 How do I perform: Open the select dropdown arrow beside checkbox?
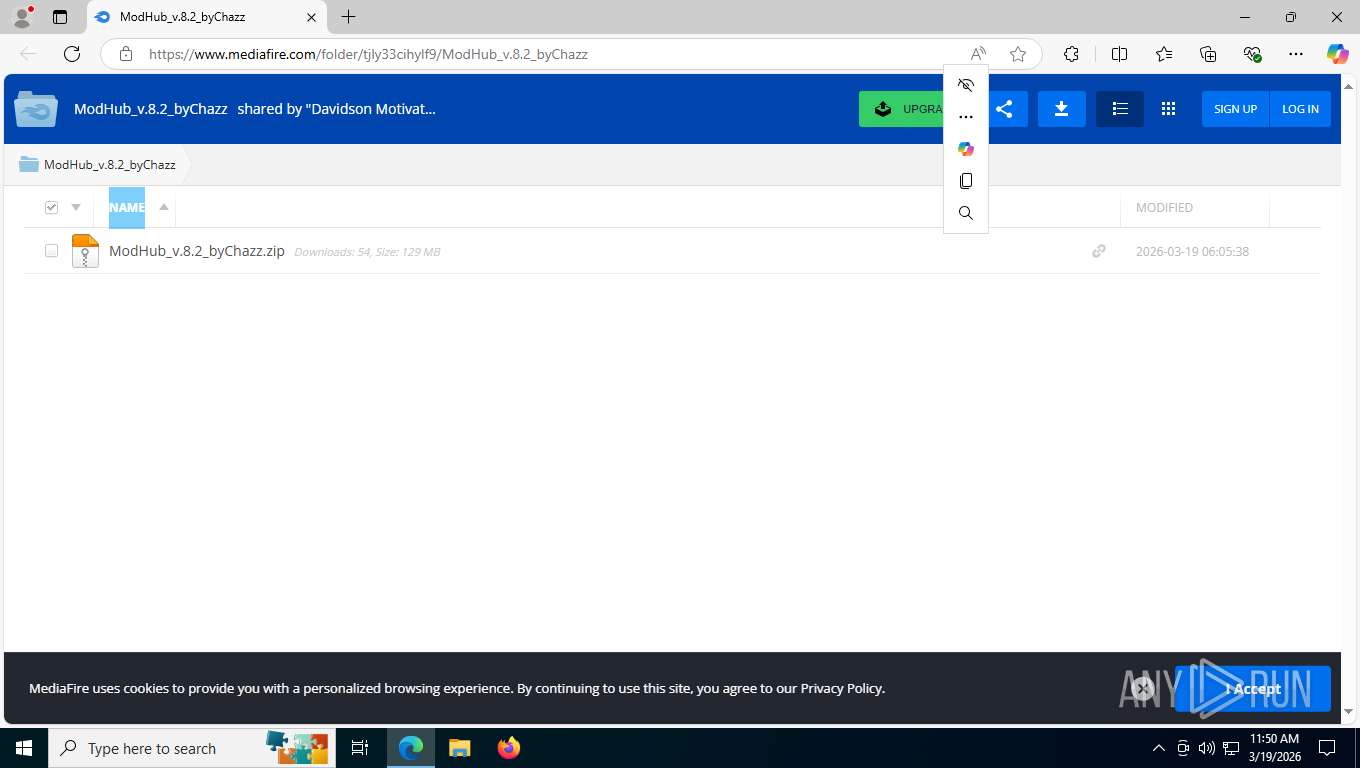point(76,207)
